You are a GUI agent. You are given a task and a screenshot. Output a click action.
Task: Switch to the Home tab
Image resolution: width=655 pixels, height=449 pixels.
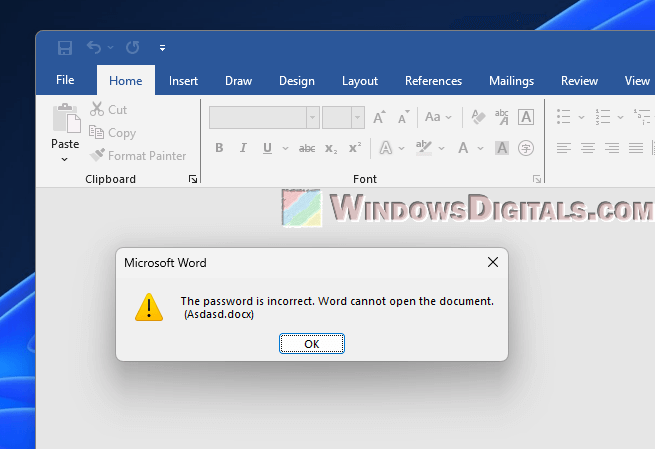click(126, 81)
